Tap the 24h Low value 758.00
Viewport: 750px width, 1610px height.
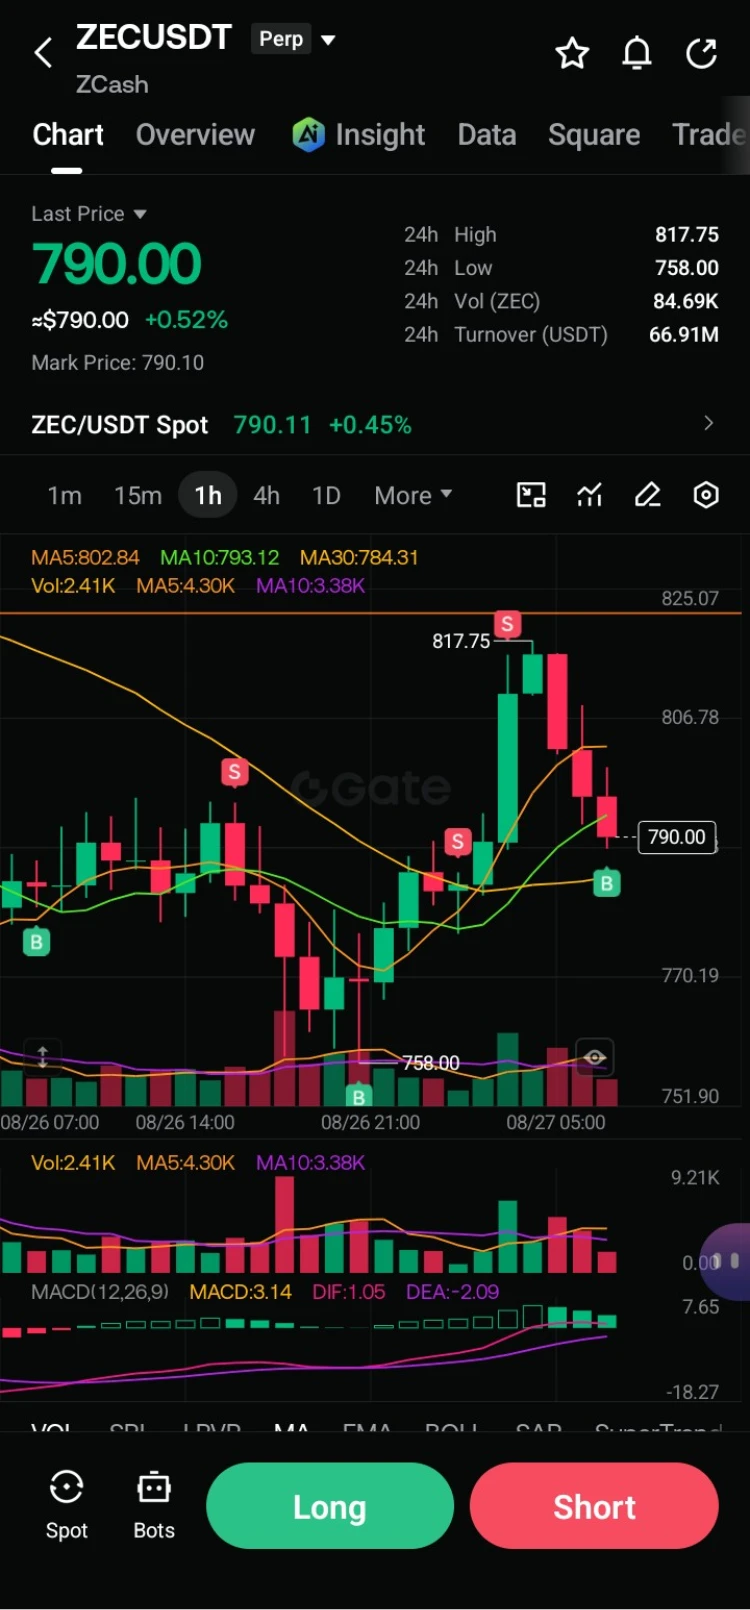[687, 268]
